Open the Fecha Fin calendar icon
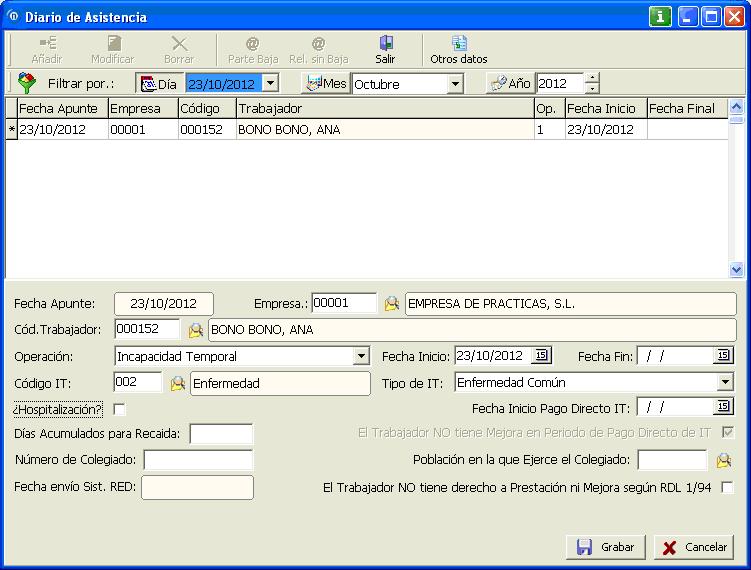The height and width of the screenshot is (570, 751). click(x=723, y=355)
